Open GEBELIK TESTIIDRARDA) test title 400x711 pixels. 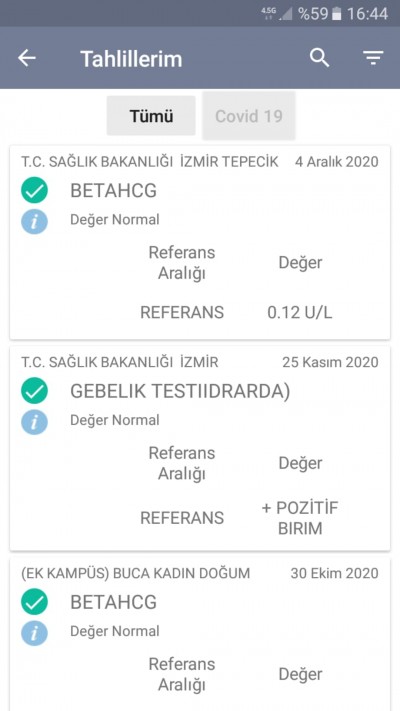(180, 391)
